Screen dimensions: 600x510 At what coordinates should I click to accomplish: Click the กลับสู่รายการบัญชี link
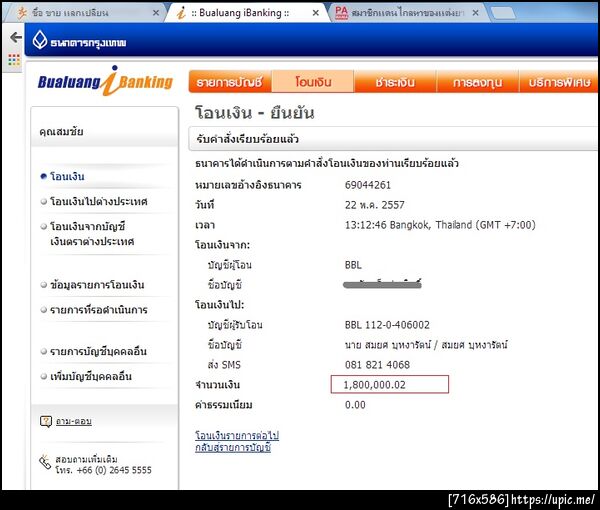[233, 447]
